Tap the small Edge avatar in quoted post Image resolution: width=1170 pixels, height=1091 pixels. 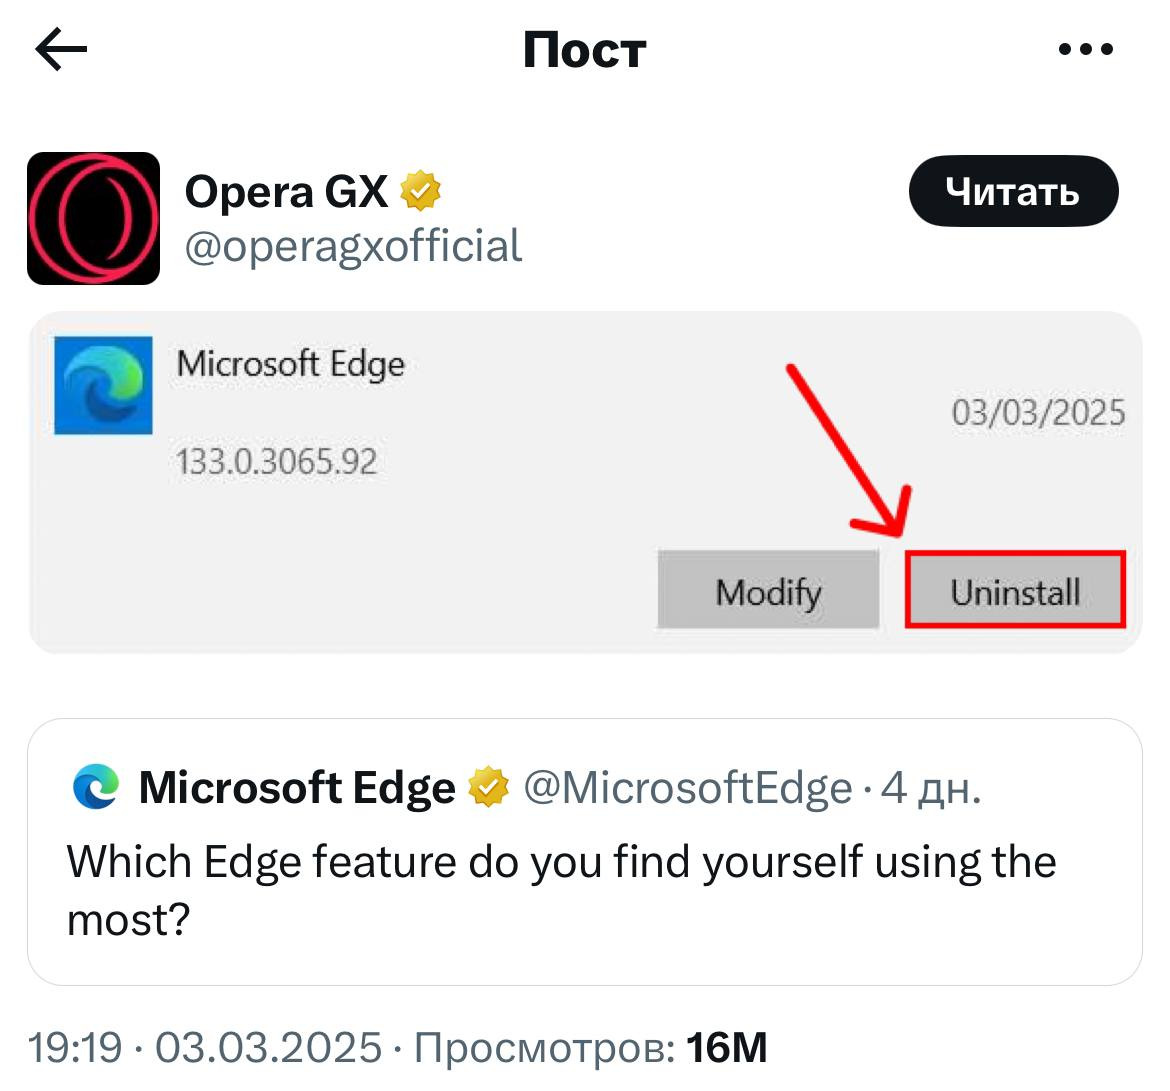(96, 787)
